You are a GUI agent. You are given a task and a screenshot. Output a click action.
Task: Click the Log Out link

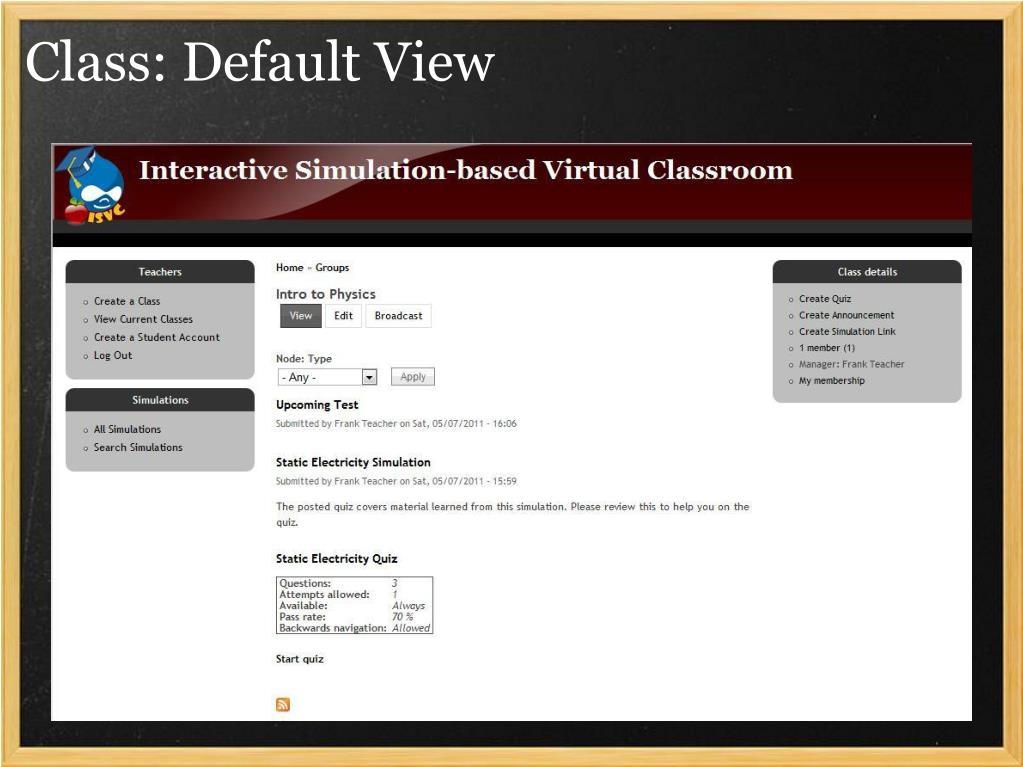tap(113, 355)
